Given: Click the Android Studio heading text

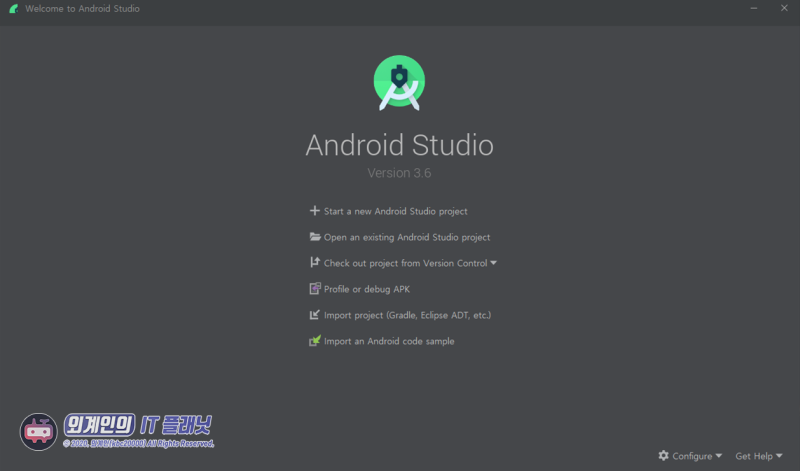Looking at the screenshot, I should click(x=399, y=145).
